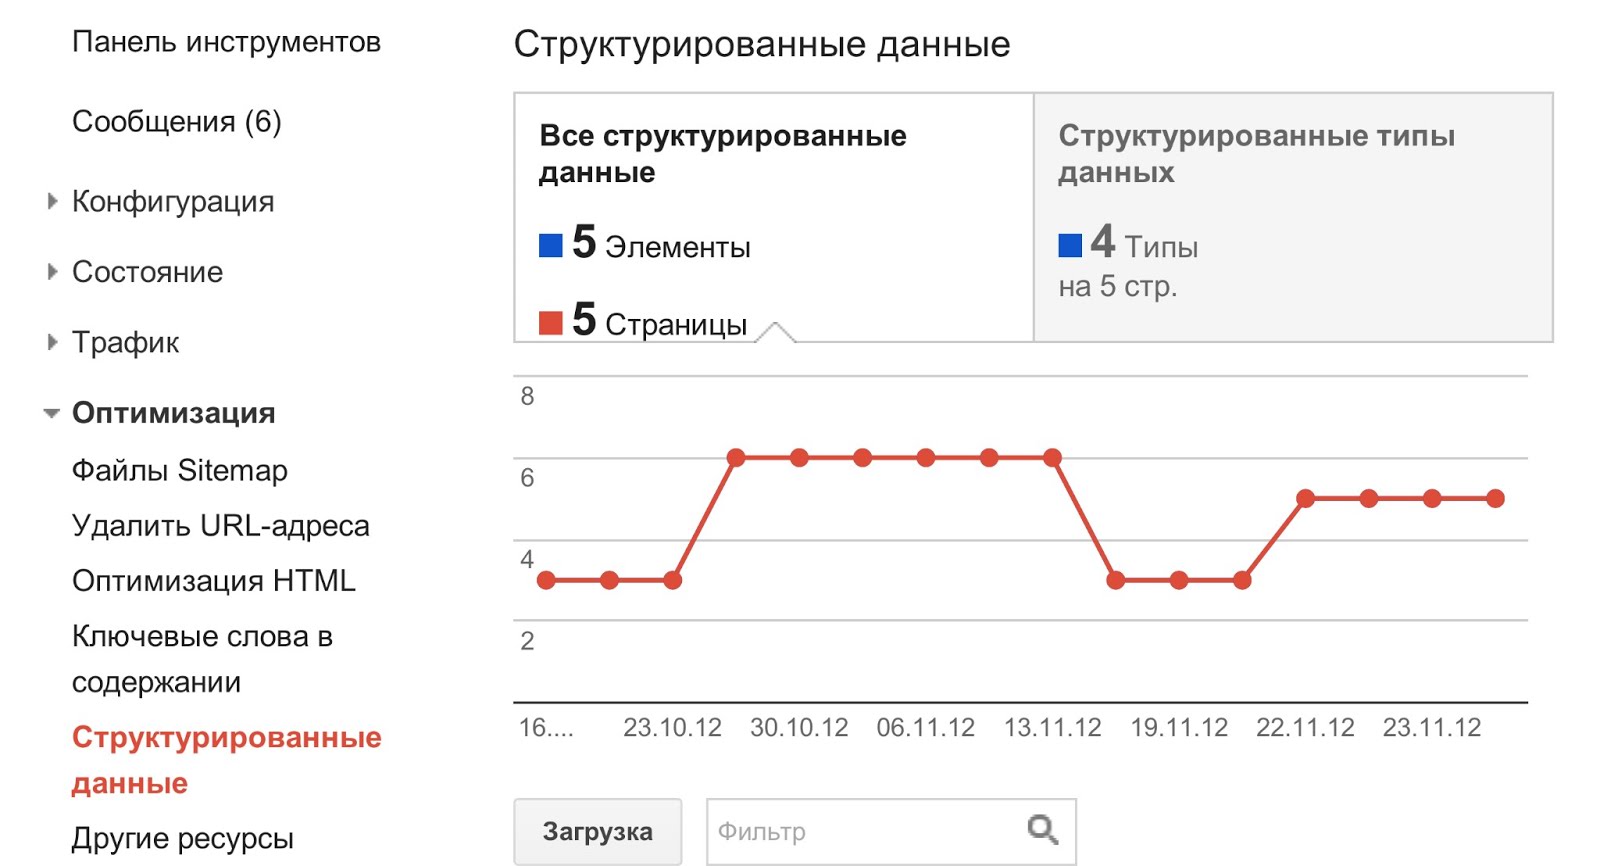Click the red square next to Страницы
The width and height of the screenshot is (1600, 866).
point(550,323)
